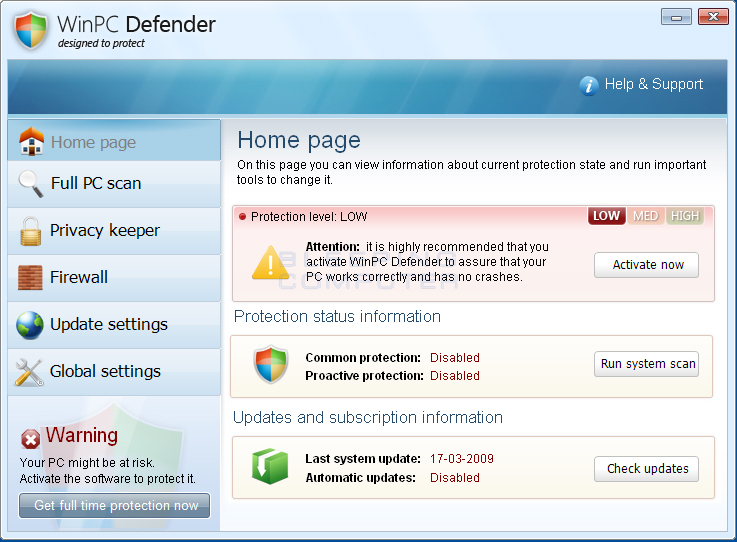Screen dimensions: 737x542
Task: Click the WinPC Defender shield logo
Action: point(31,30)
